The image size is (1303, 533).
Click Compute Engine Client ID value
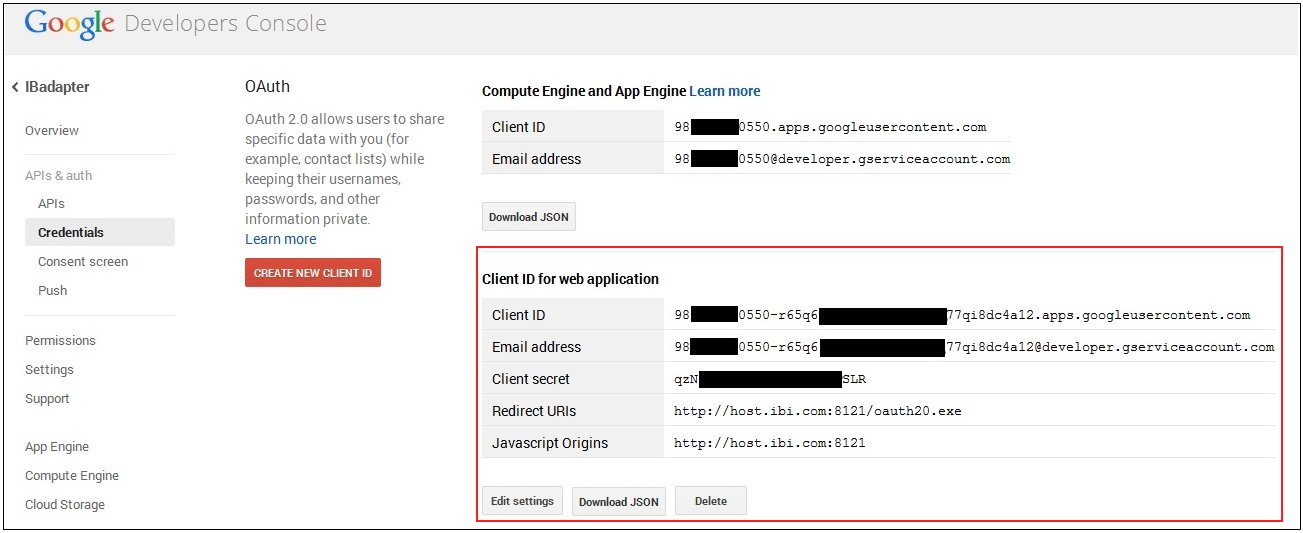click(x=830, y=127)
